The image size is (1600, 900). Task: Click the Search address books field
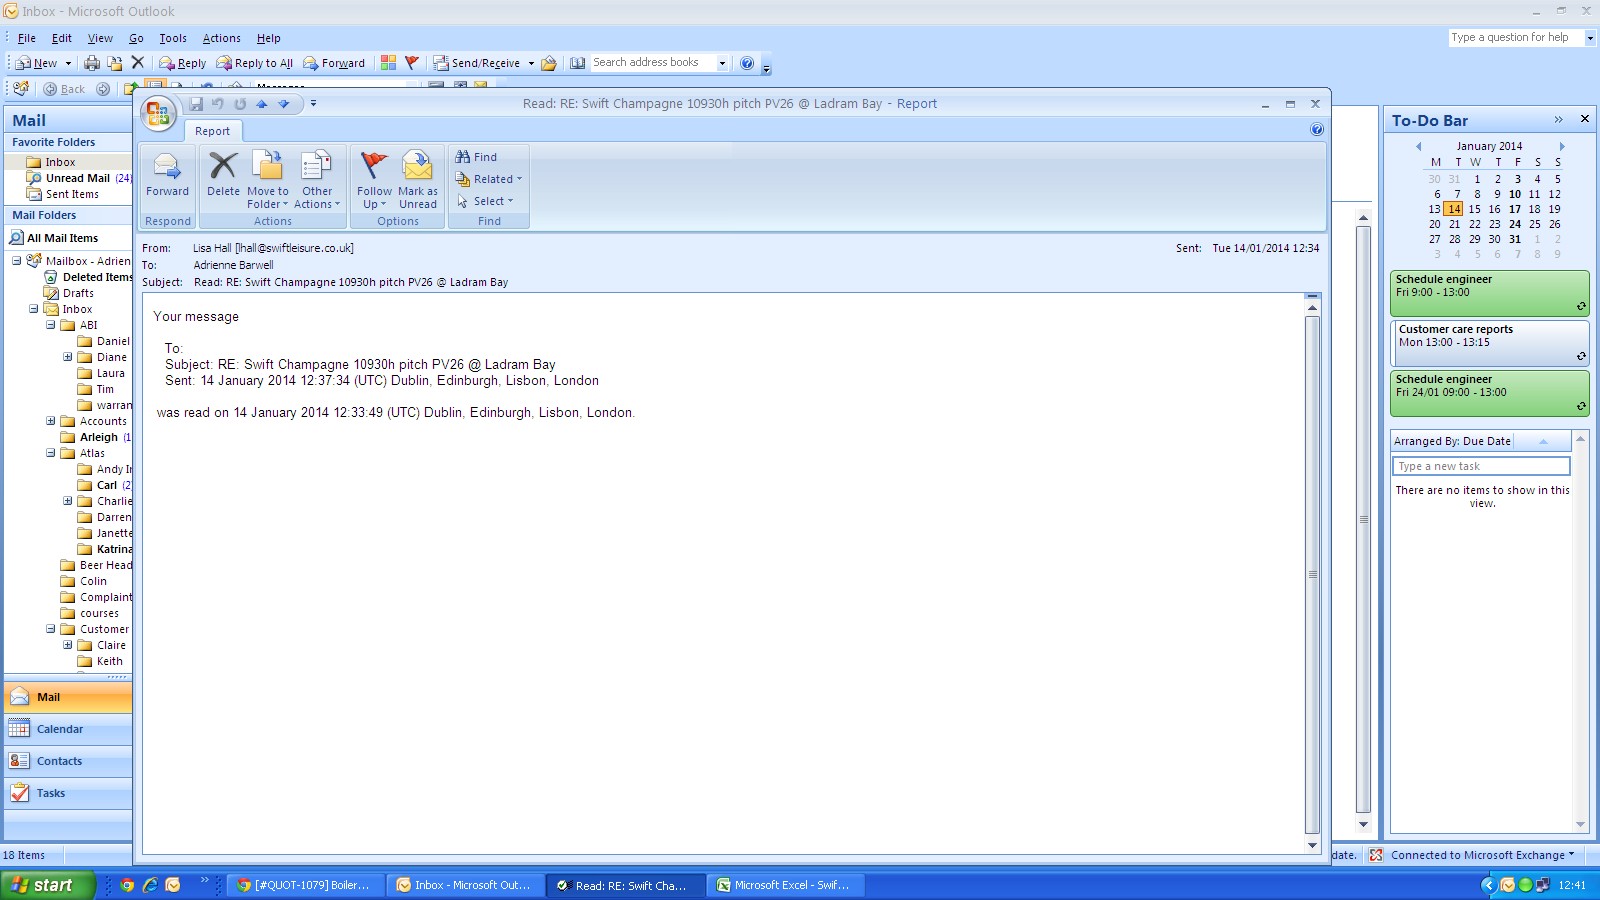coord(652,63)
